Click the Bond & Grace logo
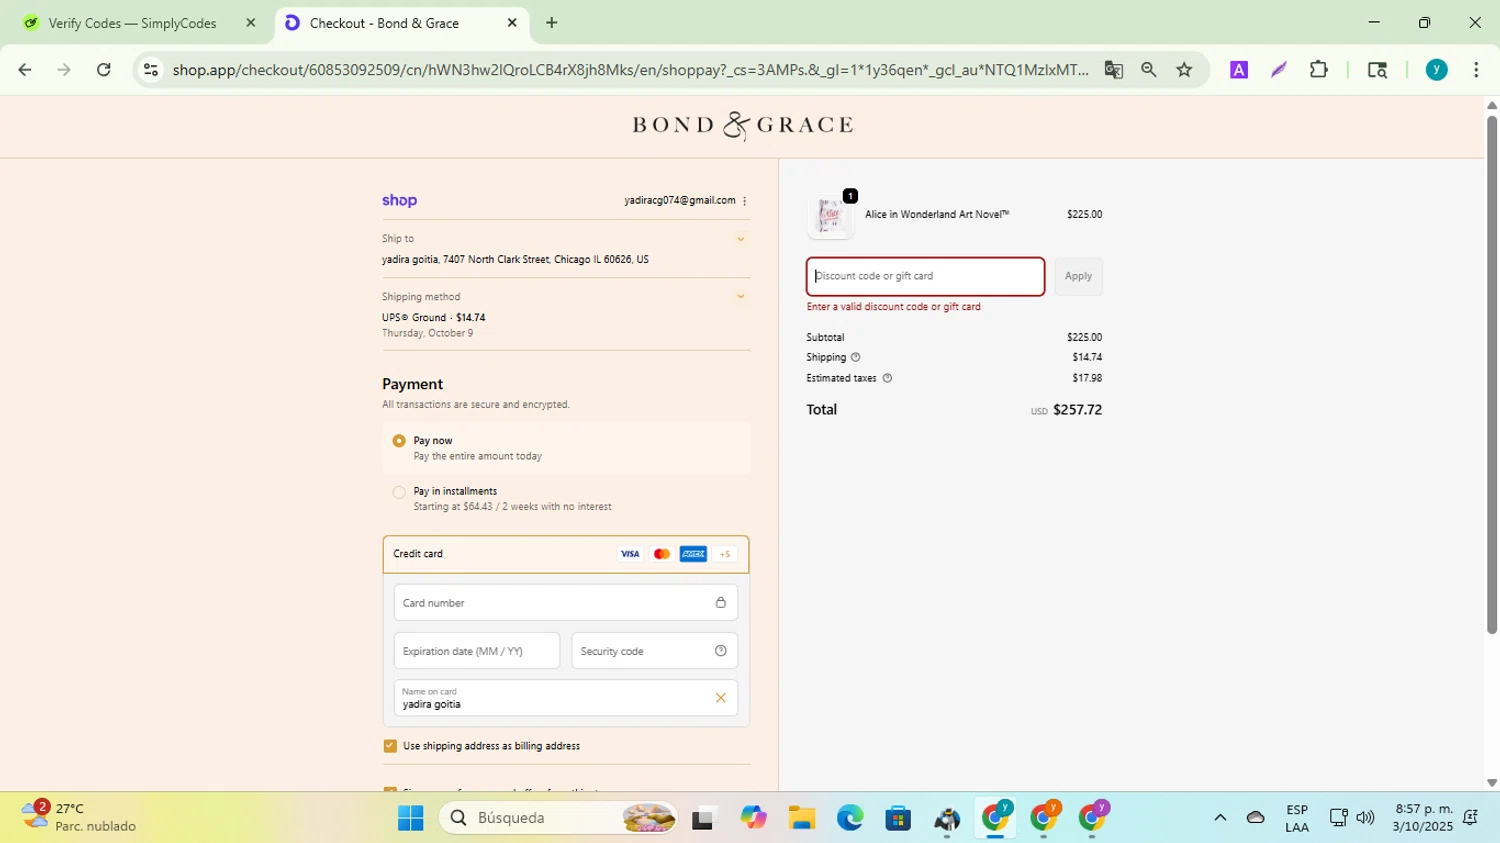The image size is (1500, 843). [742, 126]
